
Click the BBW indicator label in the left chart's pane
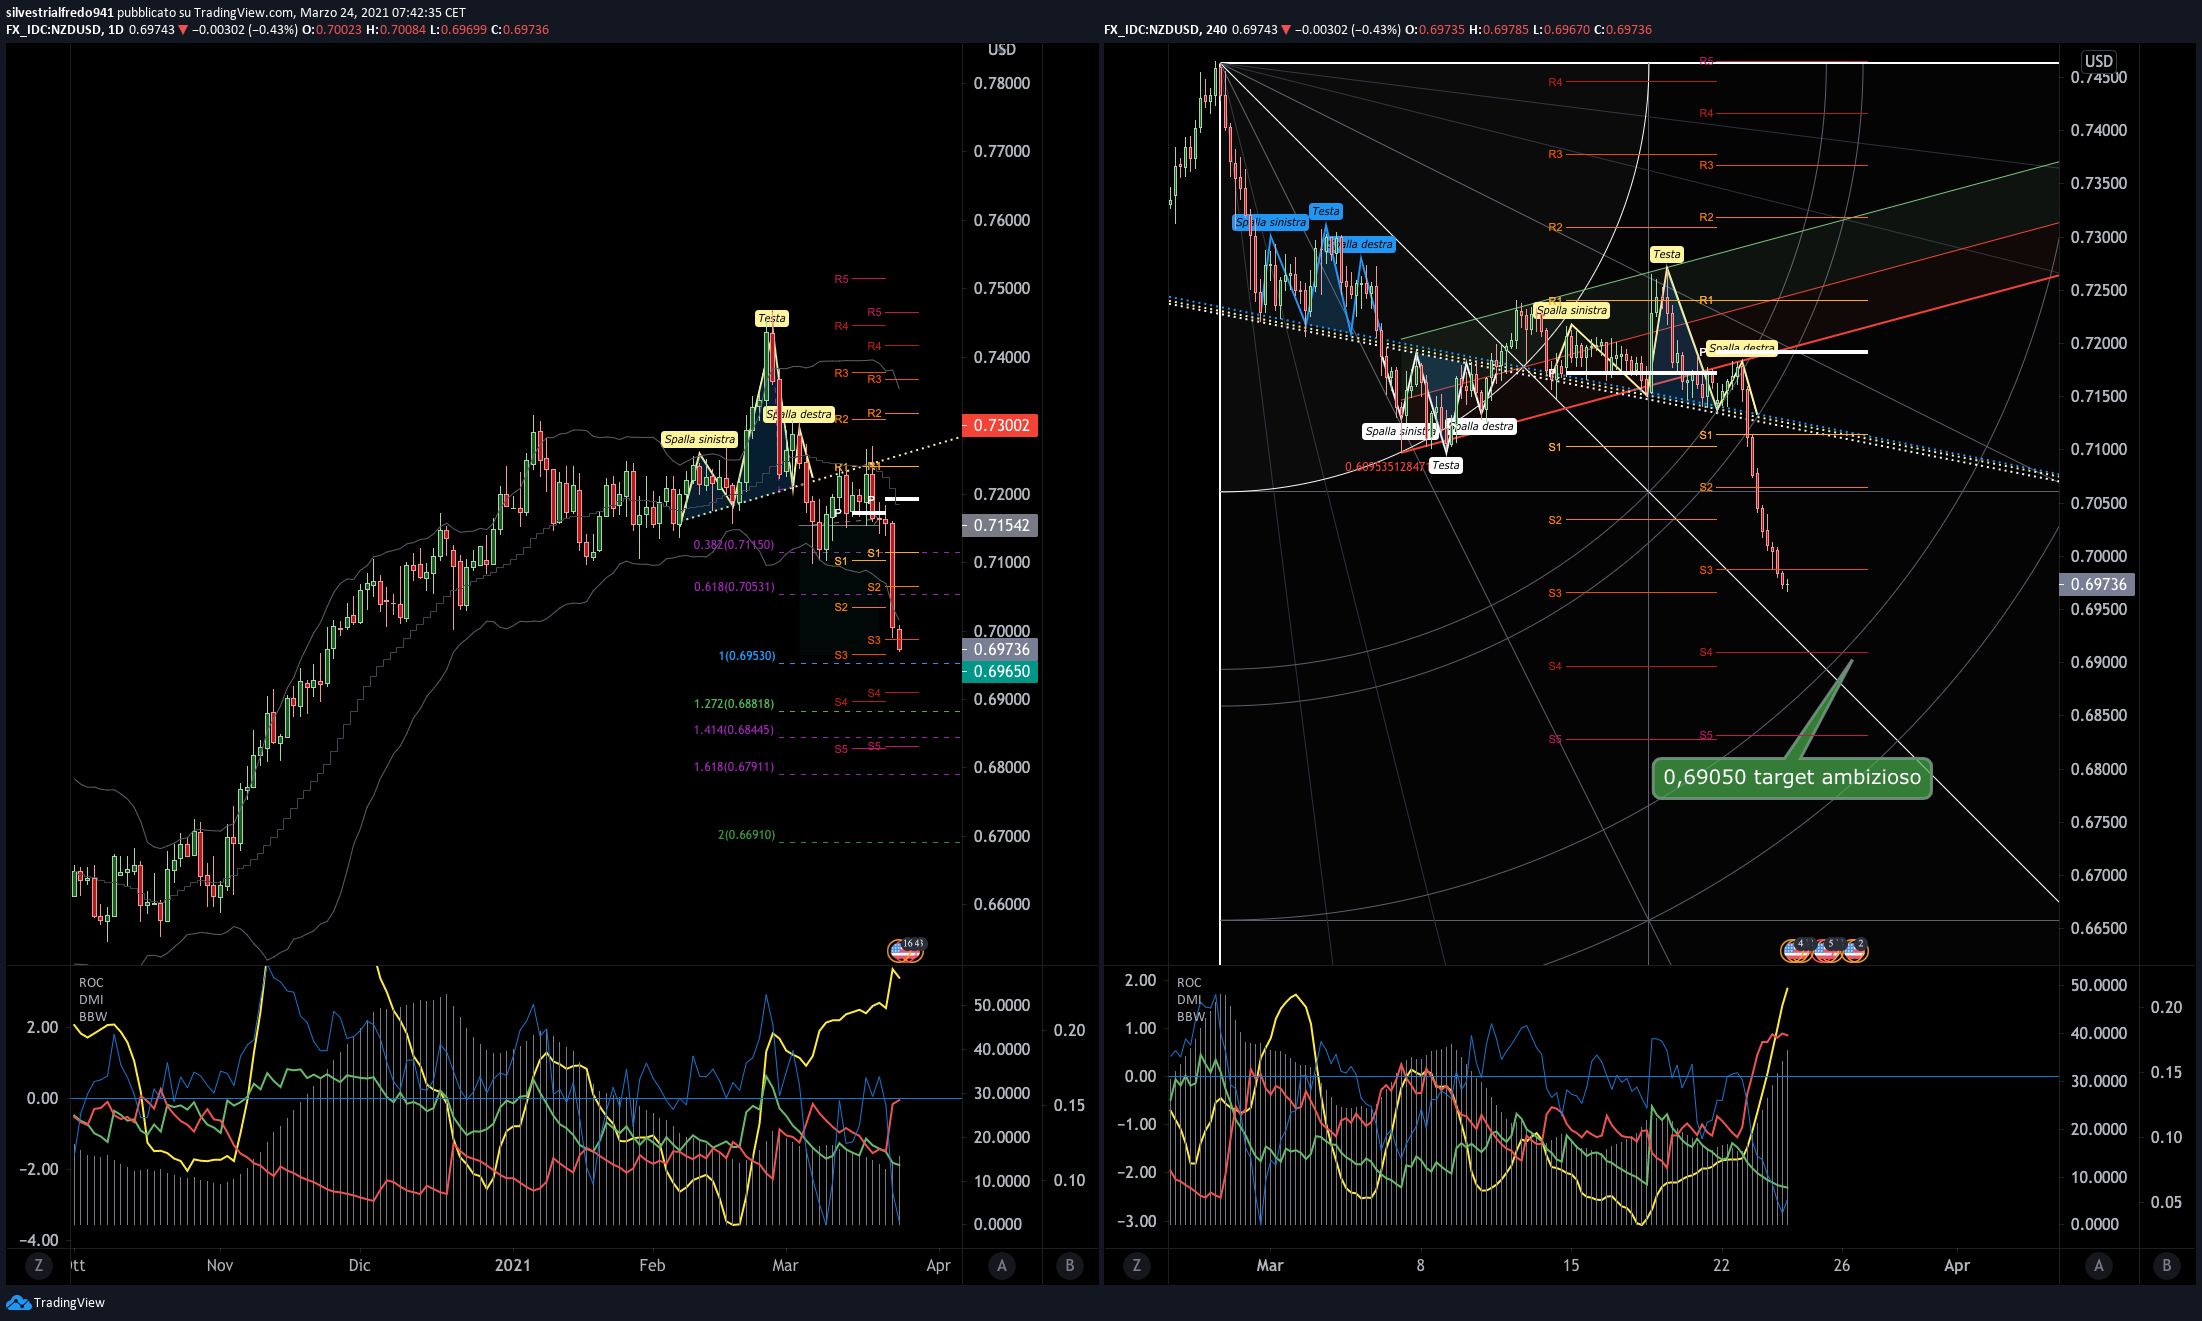93,1017
